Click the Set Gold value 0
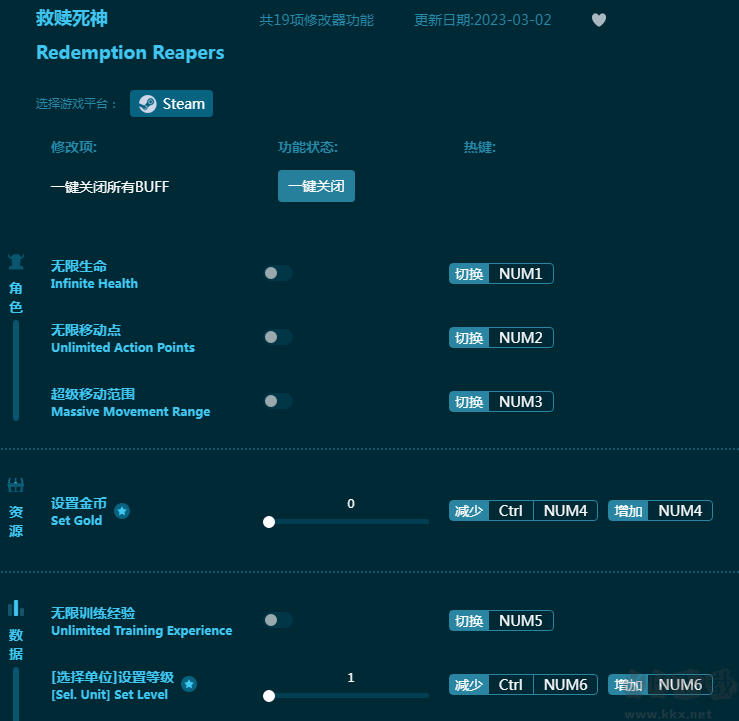Viewport: 739px width, 721px height. pyautogui.click(x=351, y=504)
